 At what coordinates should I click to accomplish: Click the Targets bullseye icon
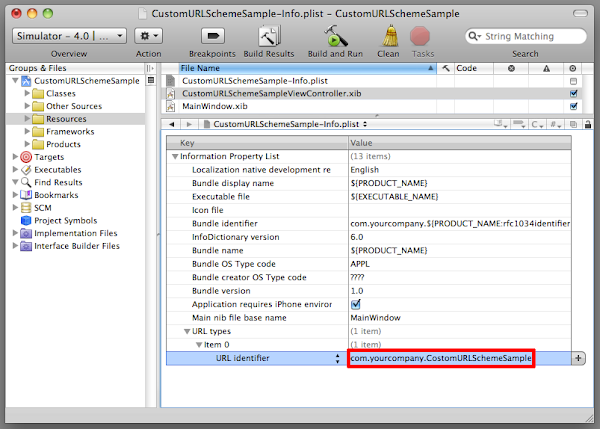tap(26, 157)
